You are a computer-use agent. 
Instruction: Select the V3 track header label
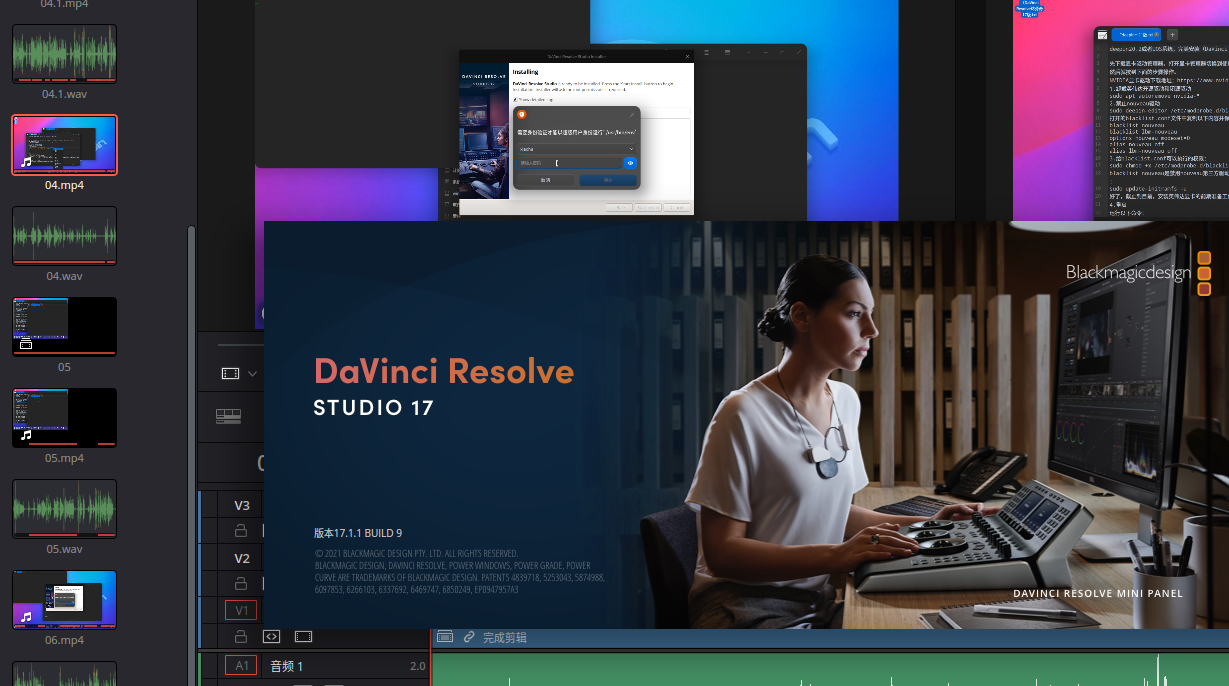242,506
